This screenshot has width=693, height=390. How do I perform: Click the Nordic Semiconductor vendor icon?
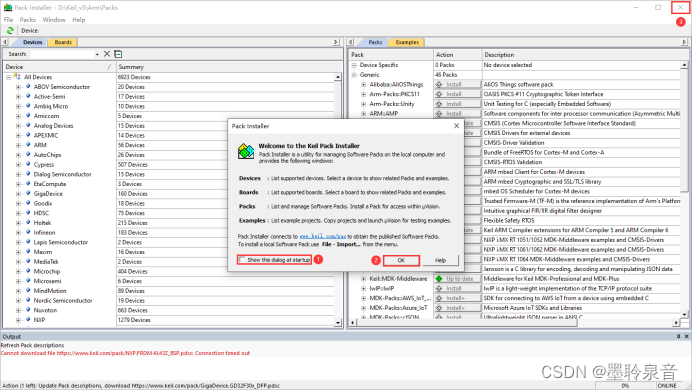click(x=28, y=300)
